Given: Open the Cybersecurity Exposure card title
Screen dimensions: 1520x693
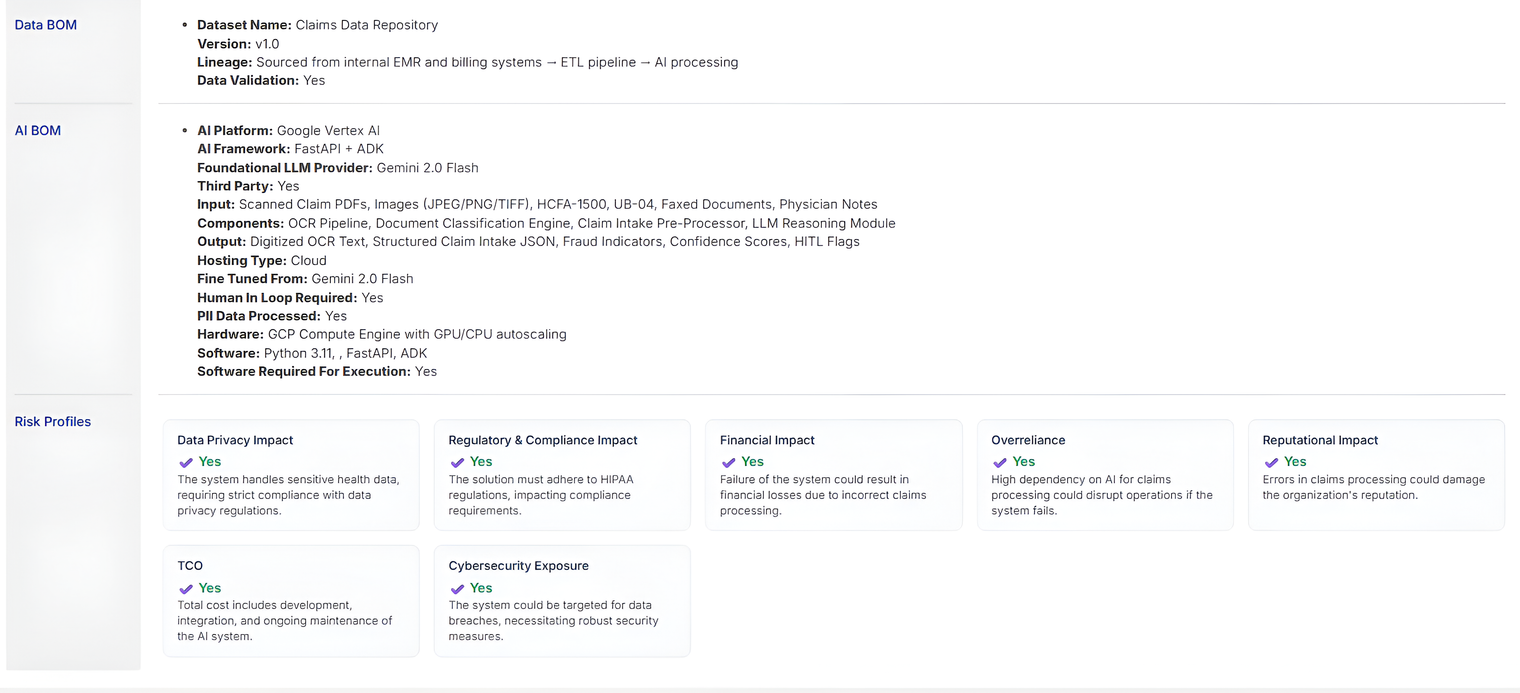Looking at the screenshot, I should click(x=518, y=566).
